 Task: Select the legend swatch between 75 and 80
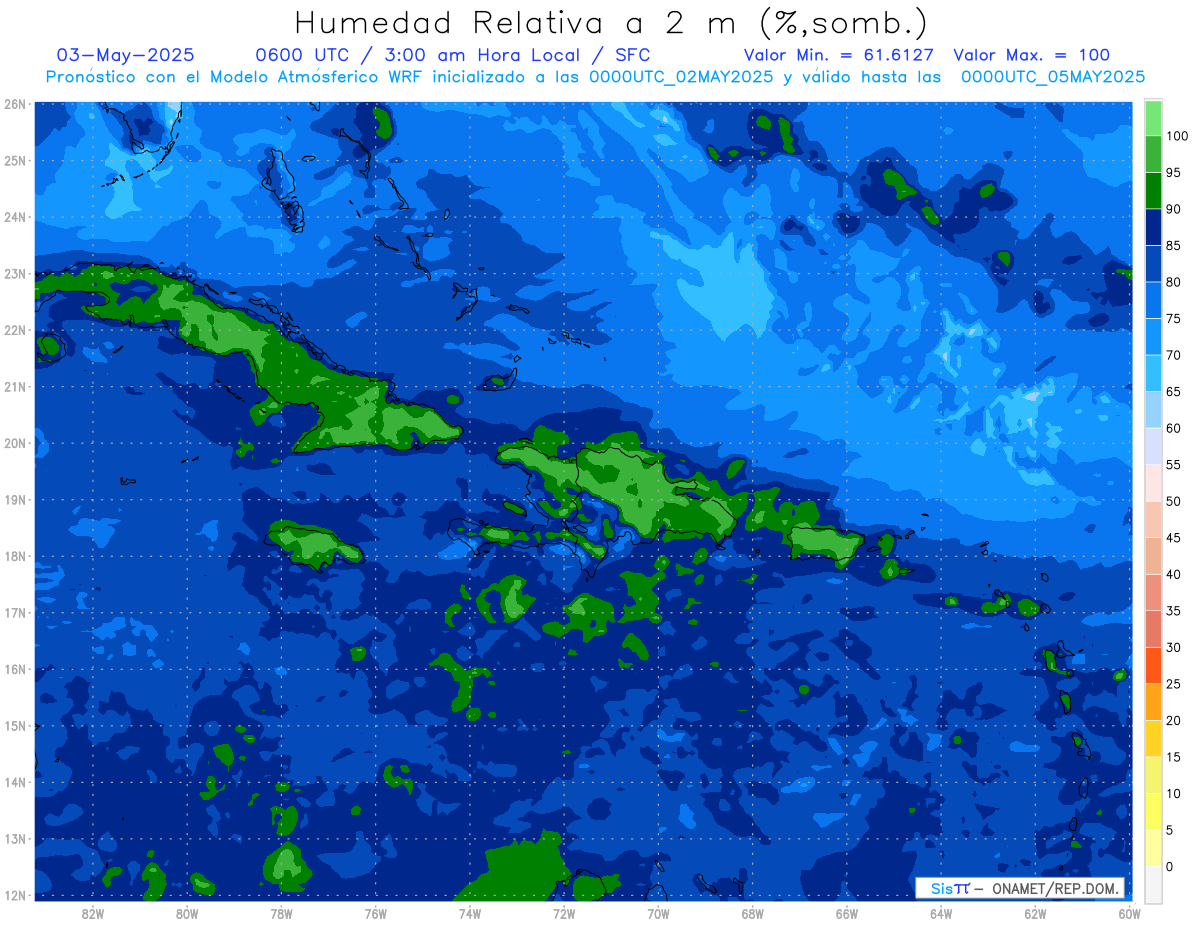pos(1153,300)
